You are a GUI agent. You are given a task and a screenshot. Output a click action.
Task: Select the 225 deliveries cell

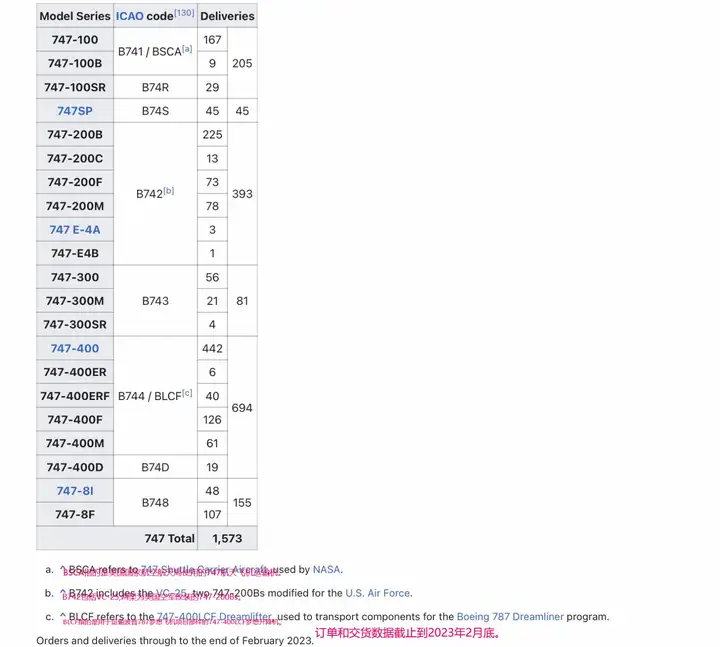tap(212, 135)
